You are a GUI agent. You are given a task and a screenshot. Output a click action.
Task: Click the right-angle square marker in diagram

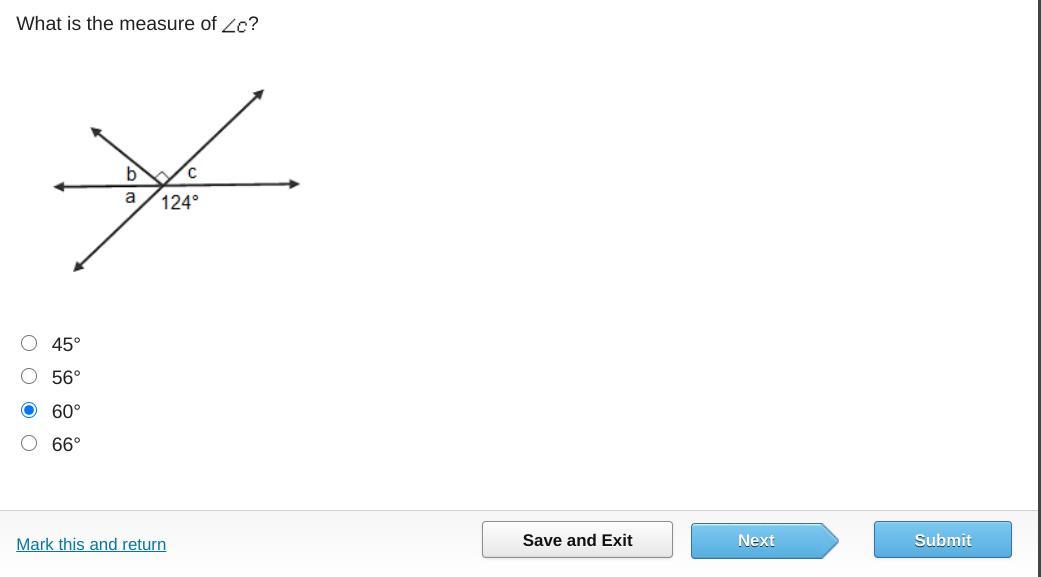[x=162, y=177]
